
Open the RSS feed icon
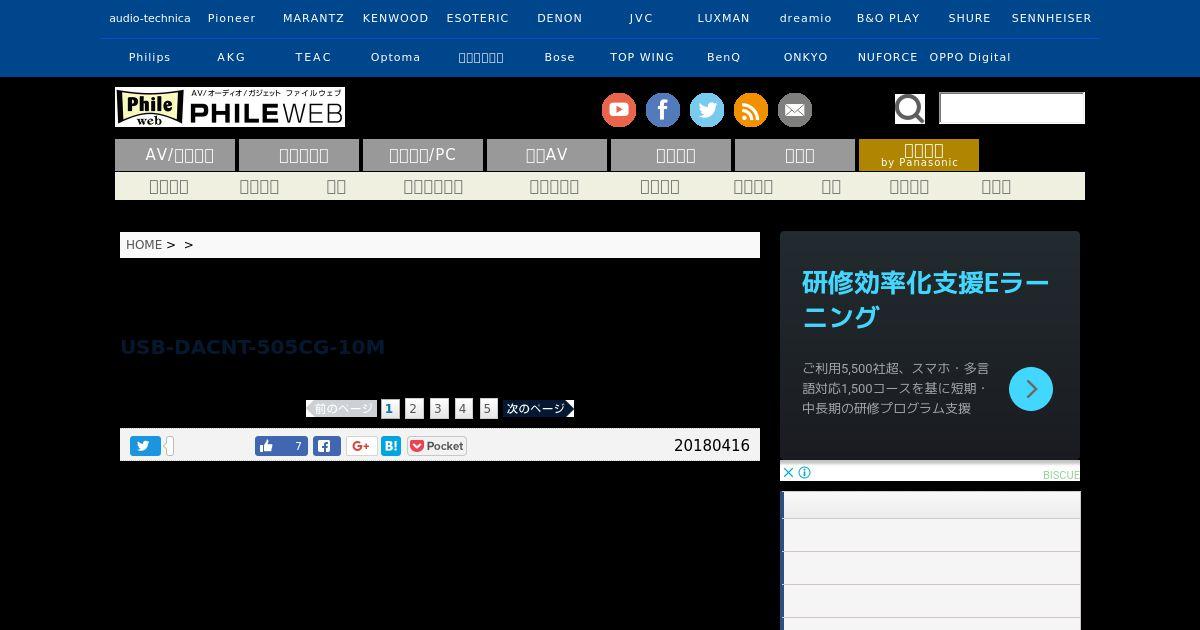click(x=751, y=110)
